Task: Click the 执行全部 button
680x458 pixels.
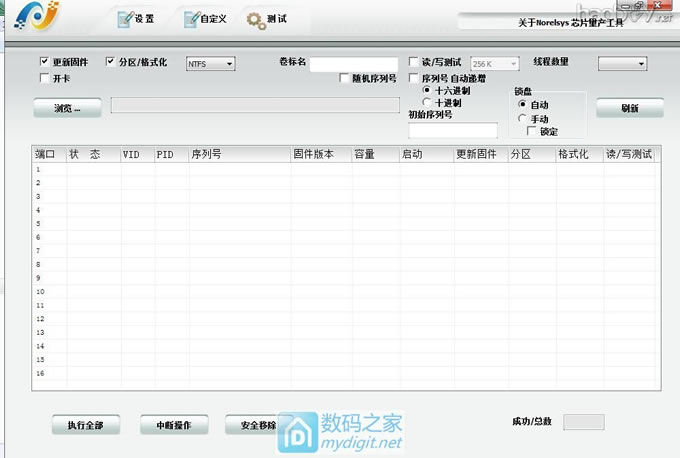Action: pos(85,425)
